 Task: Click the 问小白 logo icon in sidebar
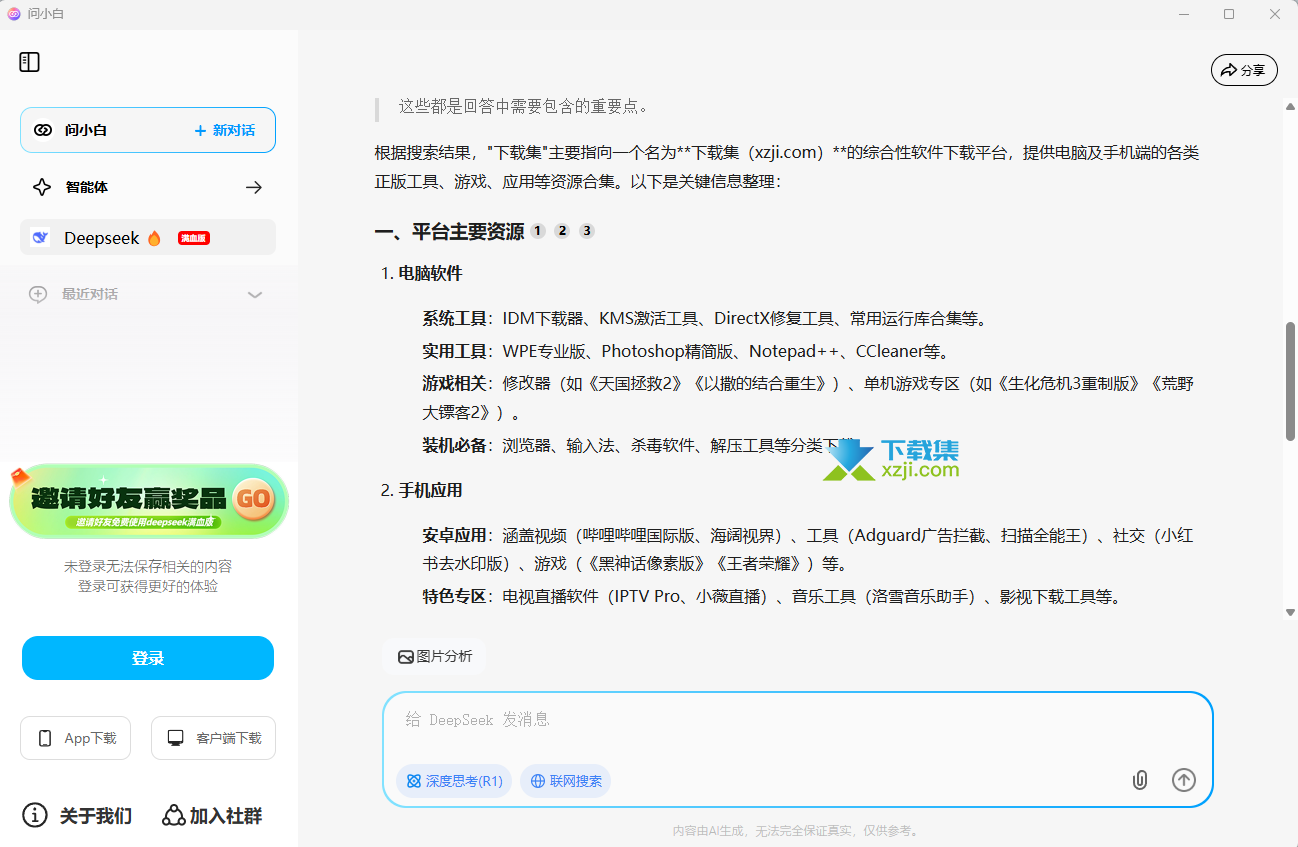pos(43,130)
